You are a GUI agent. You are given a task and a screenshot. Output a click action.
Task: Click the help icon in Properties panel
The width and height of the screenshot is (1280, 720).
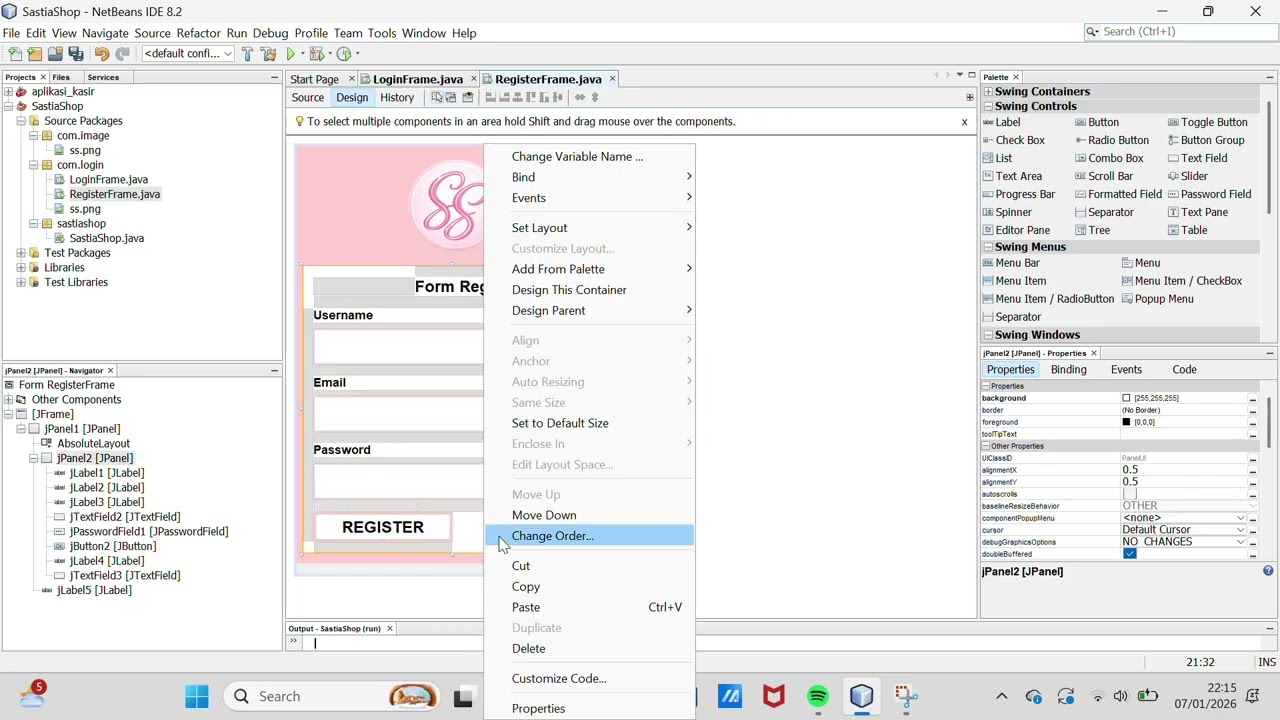[x=1268, y=571]
